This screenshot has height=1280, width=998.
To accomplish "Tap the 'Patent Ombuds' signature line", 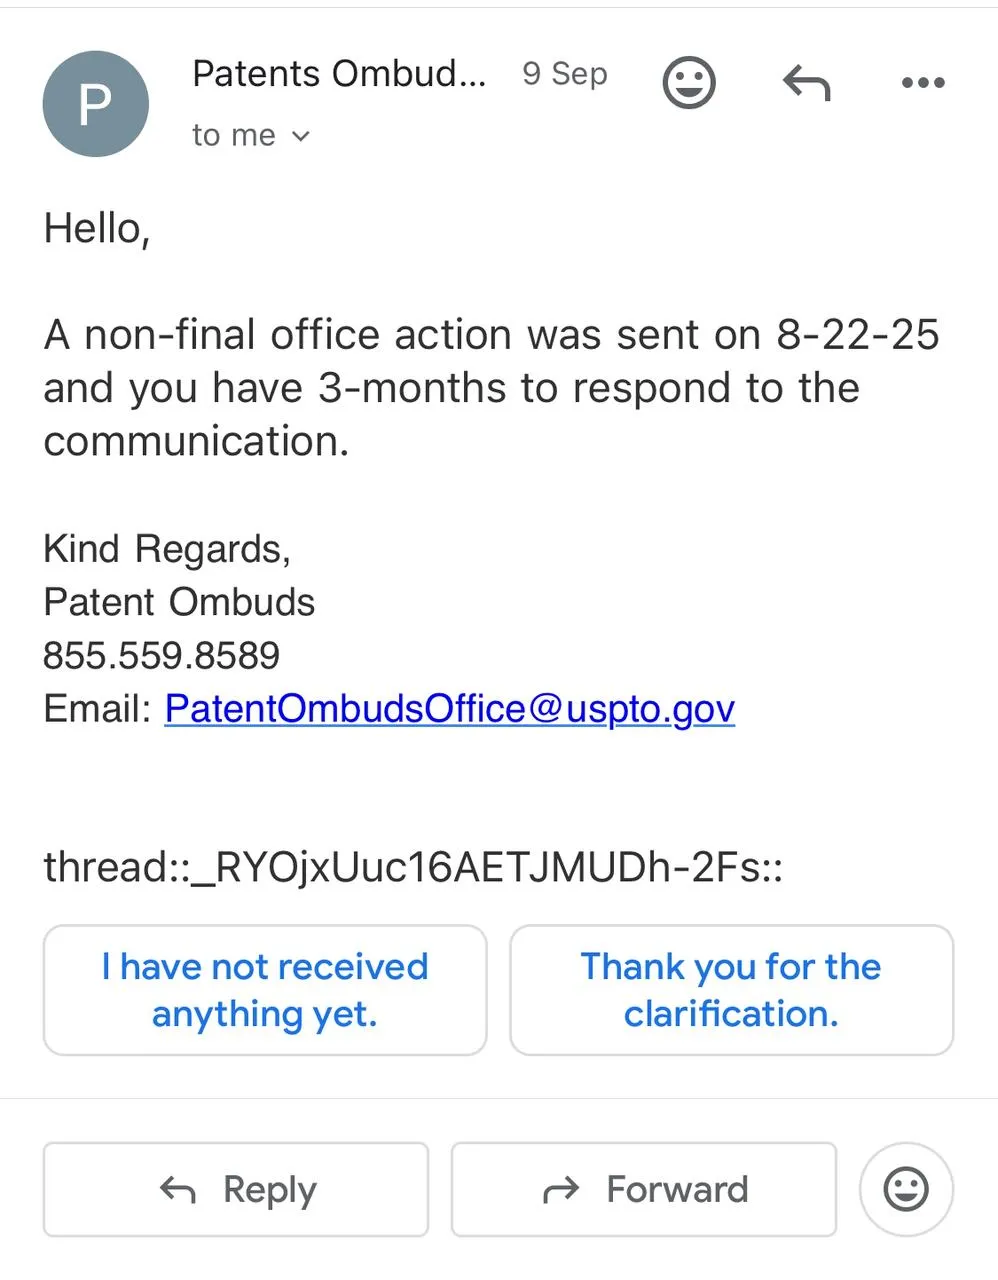I will click(179, 602).
